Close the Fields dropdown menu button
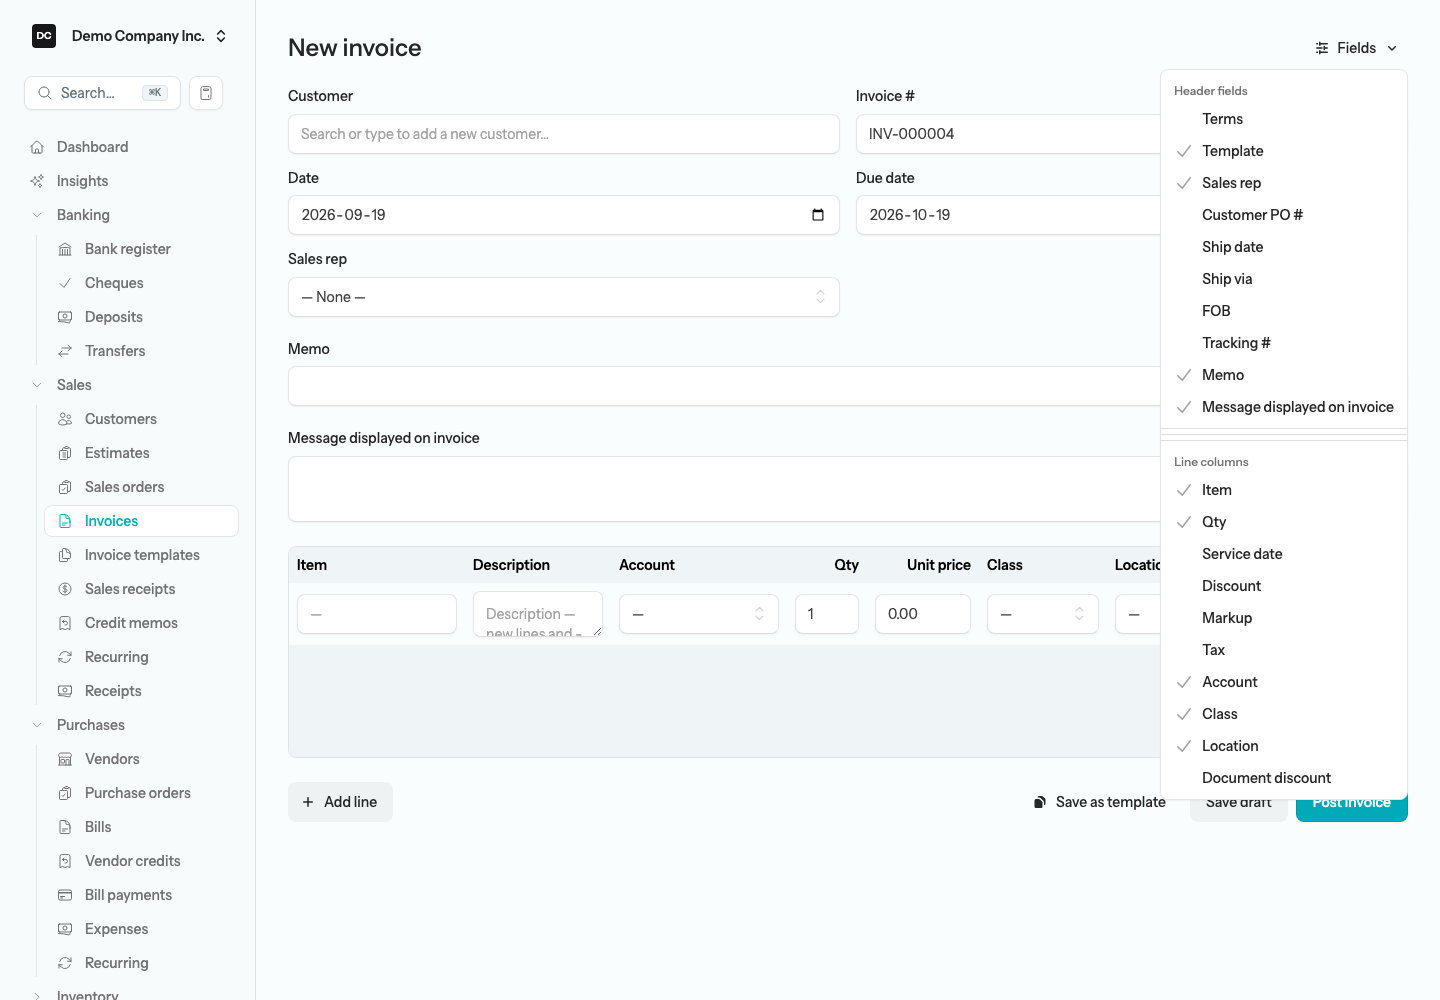 (1357, 48)
